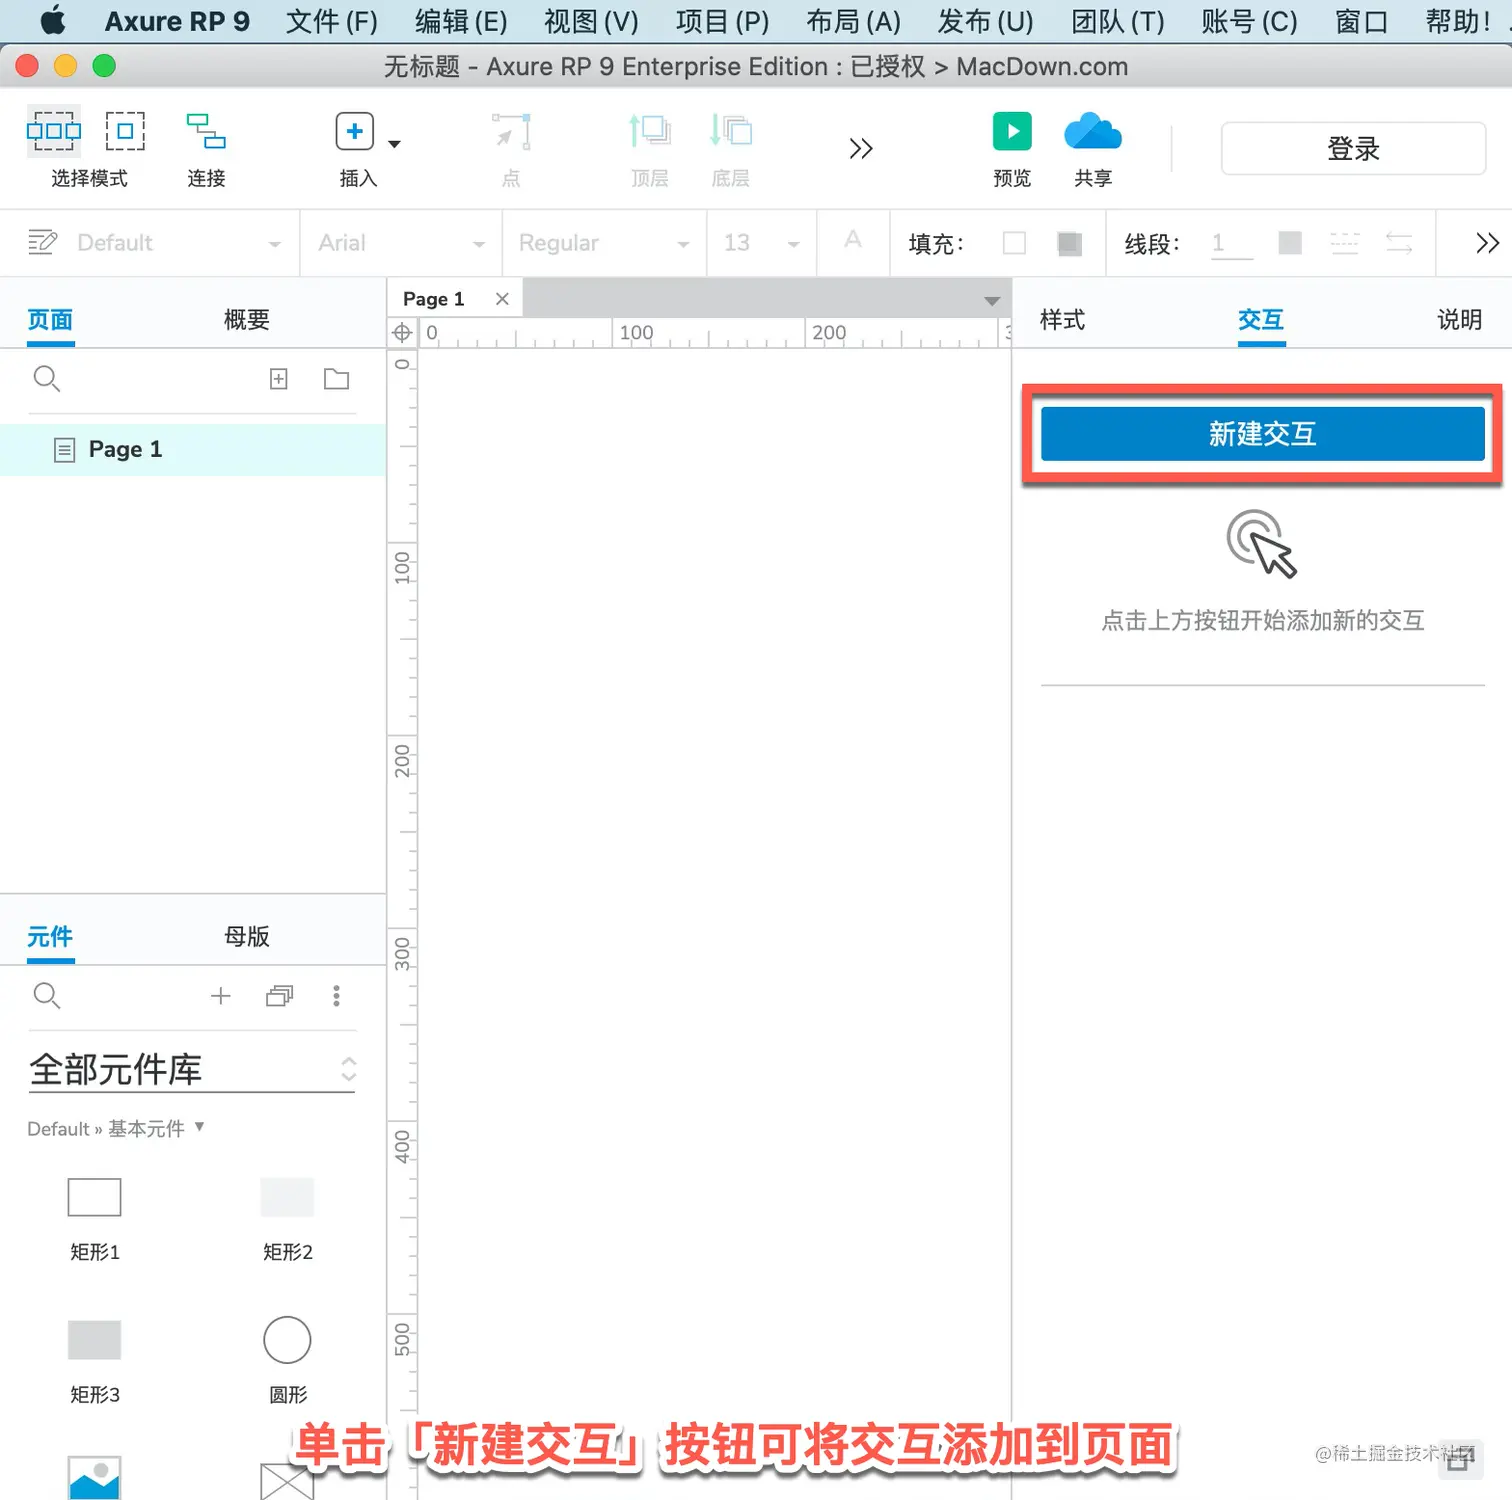Screen dimensions: 1512x1500
Task: Select the contained selection mode icon
Action: pyautogui.click(x=126, y=131)
